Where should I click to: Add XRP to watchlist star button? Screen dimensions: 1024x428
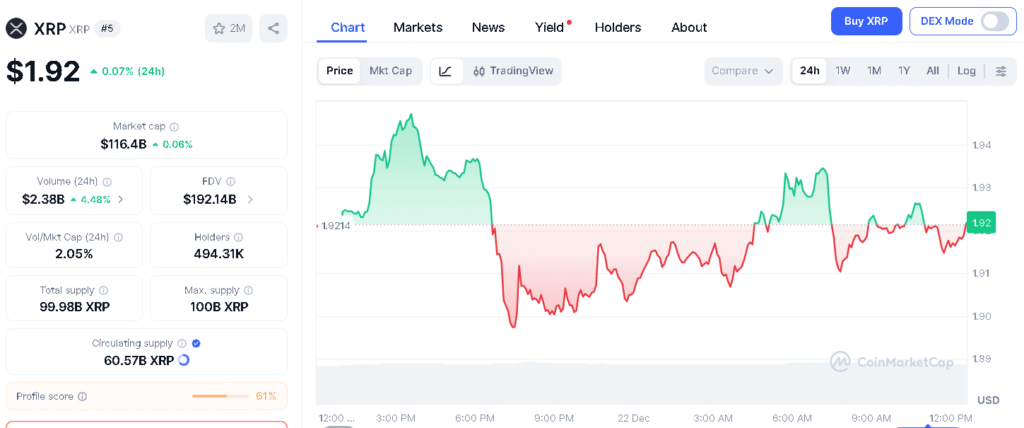click(x=229, y=28)
